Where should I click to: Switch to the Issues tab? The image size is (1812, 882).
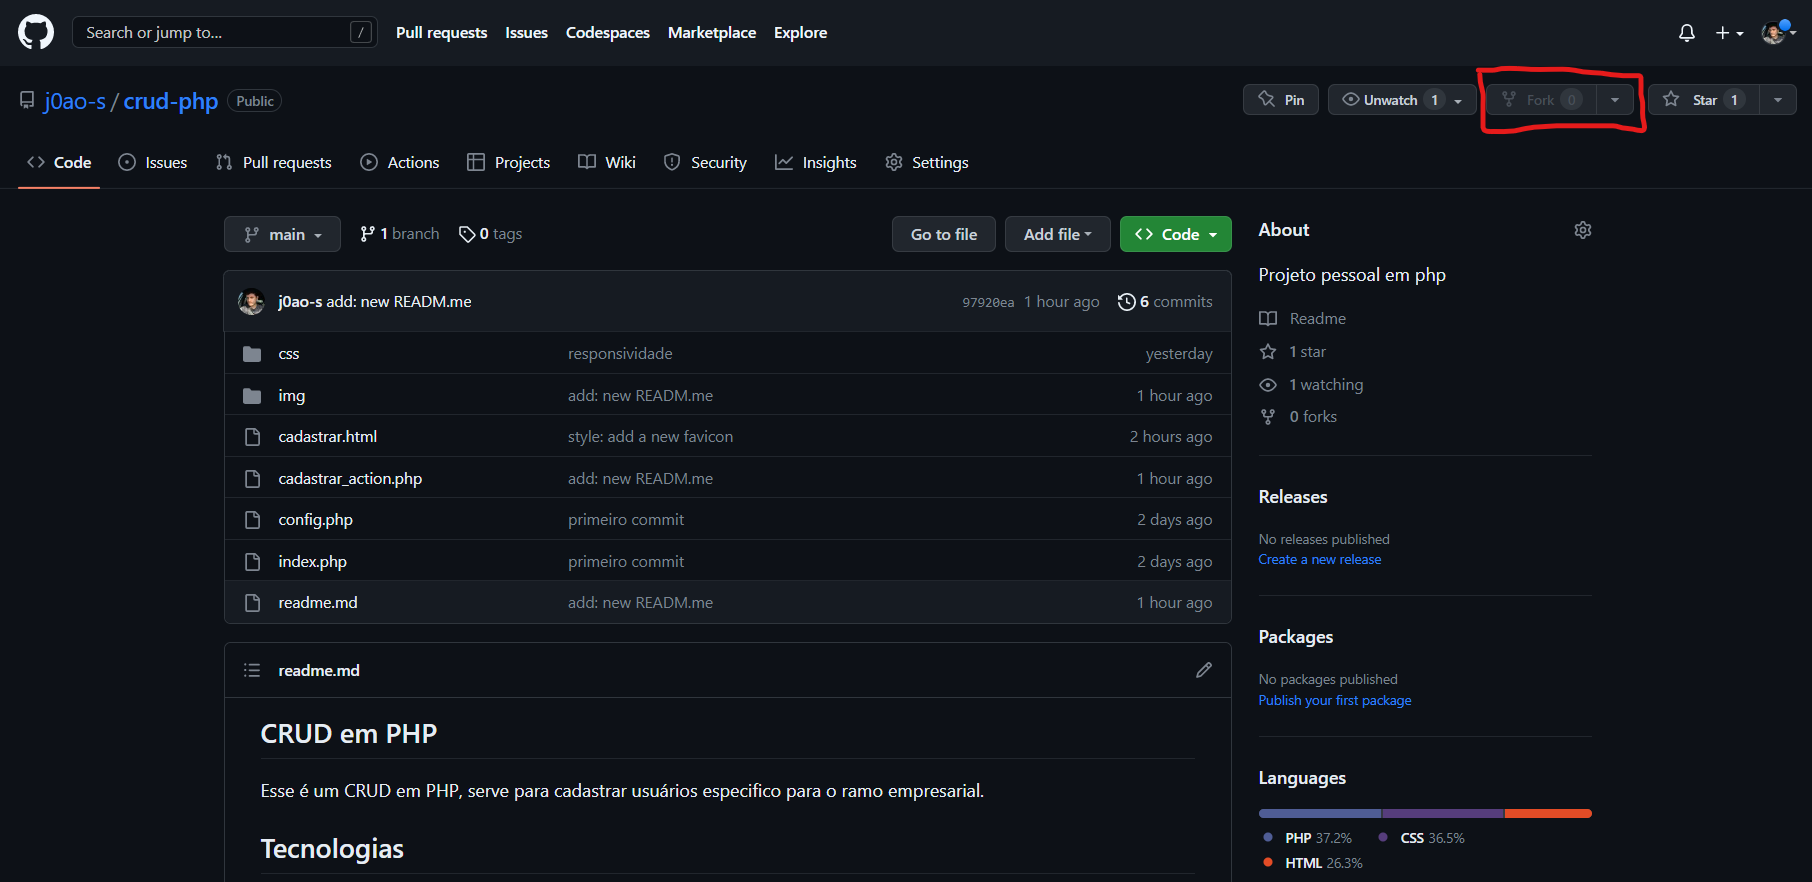152,162
